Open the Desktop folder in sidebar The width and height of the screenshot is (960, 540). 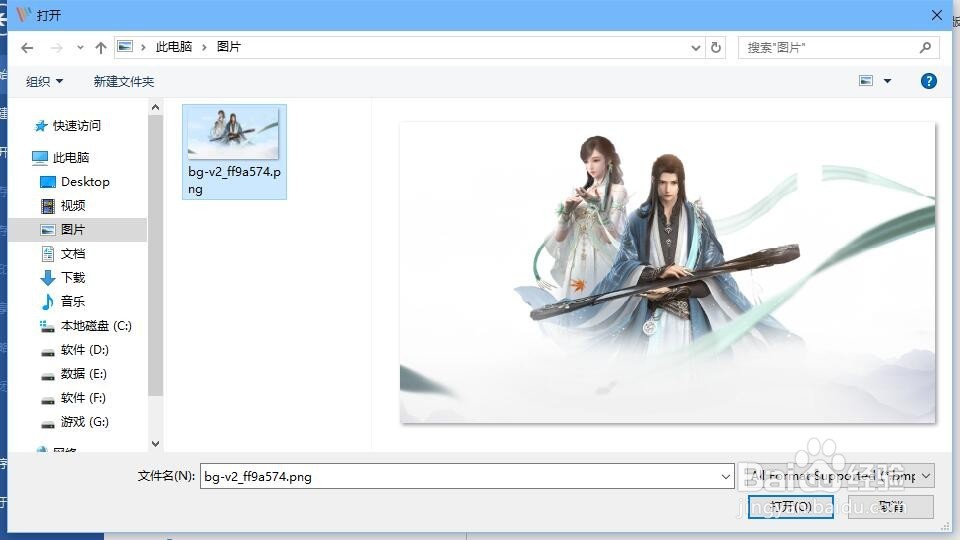[x=85, y=182]
